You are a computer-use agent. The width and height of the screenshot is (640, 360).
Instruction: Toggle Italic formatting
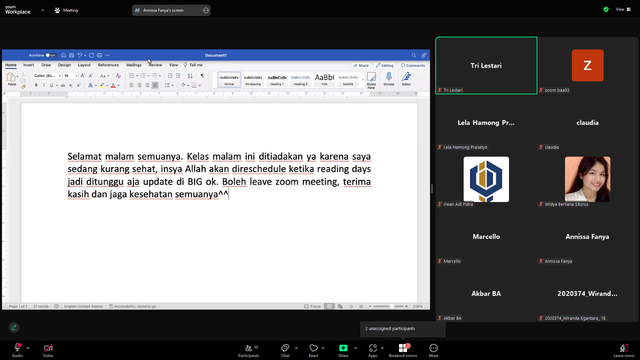pos(44,85)
